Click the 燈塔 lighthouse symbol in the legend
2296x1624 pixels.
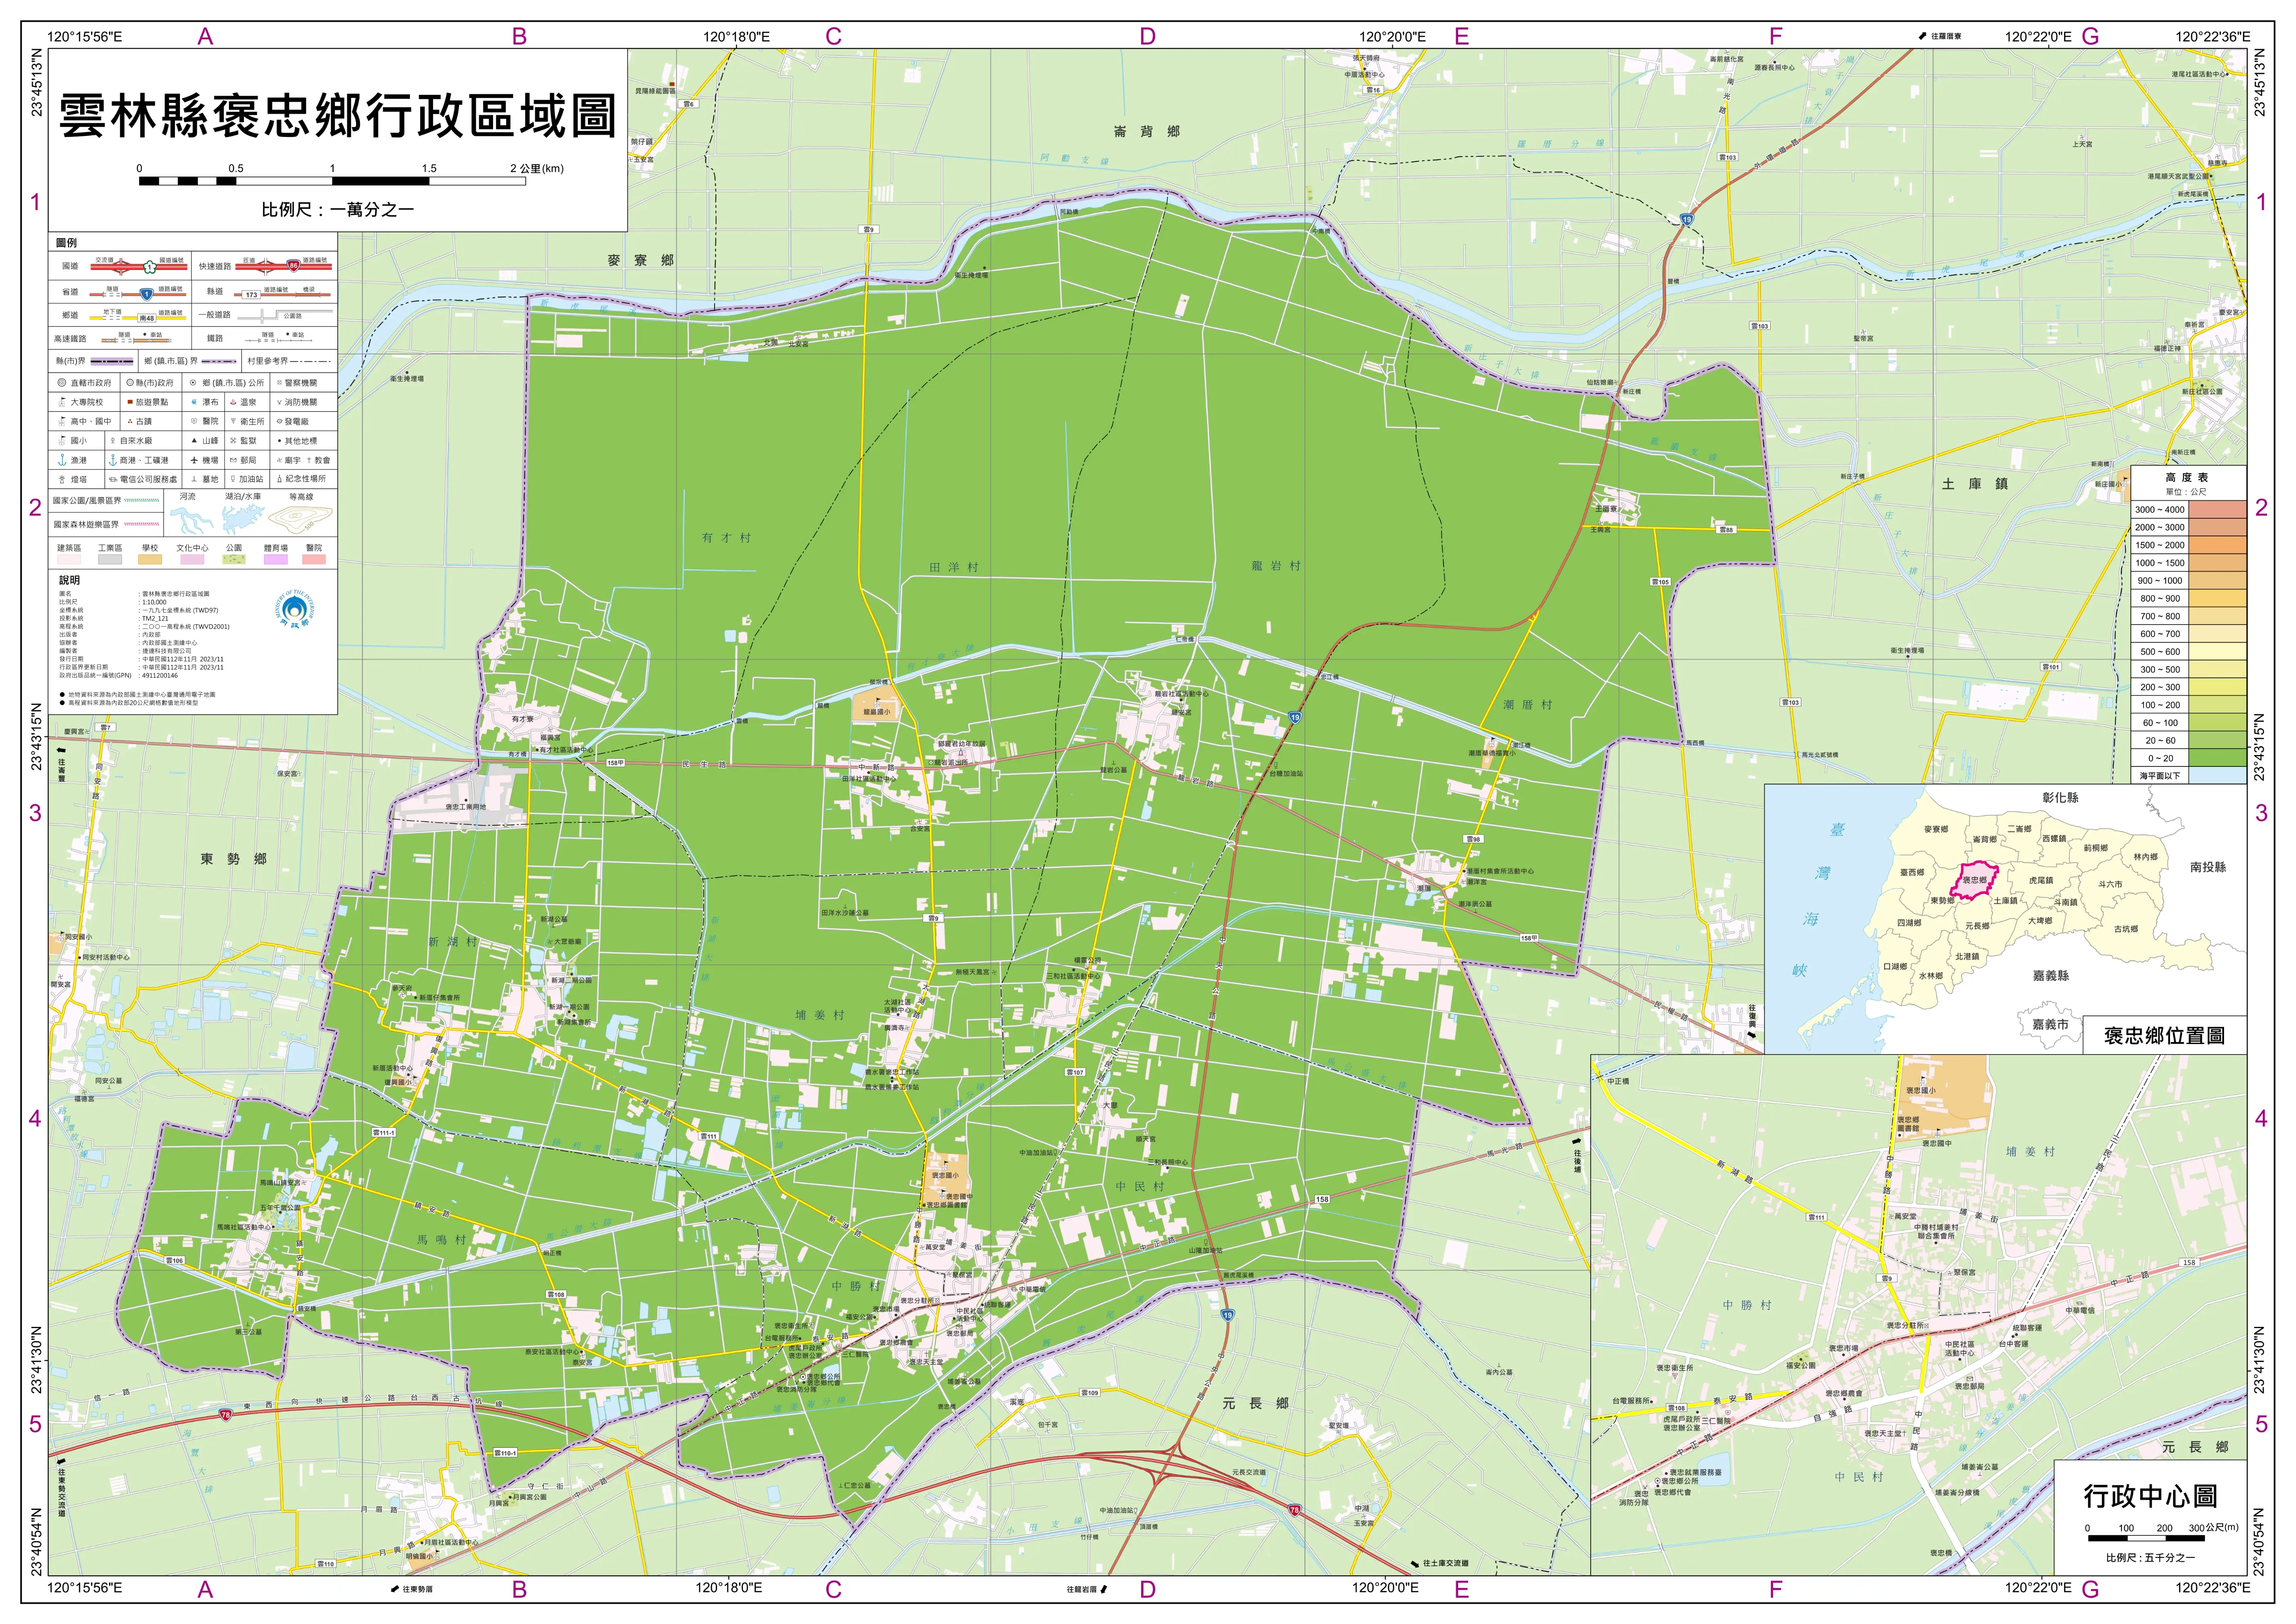tap(62, 480)
